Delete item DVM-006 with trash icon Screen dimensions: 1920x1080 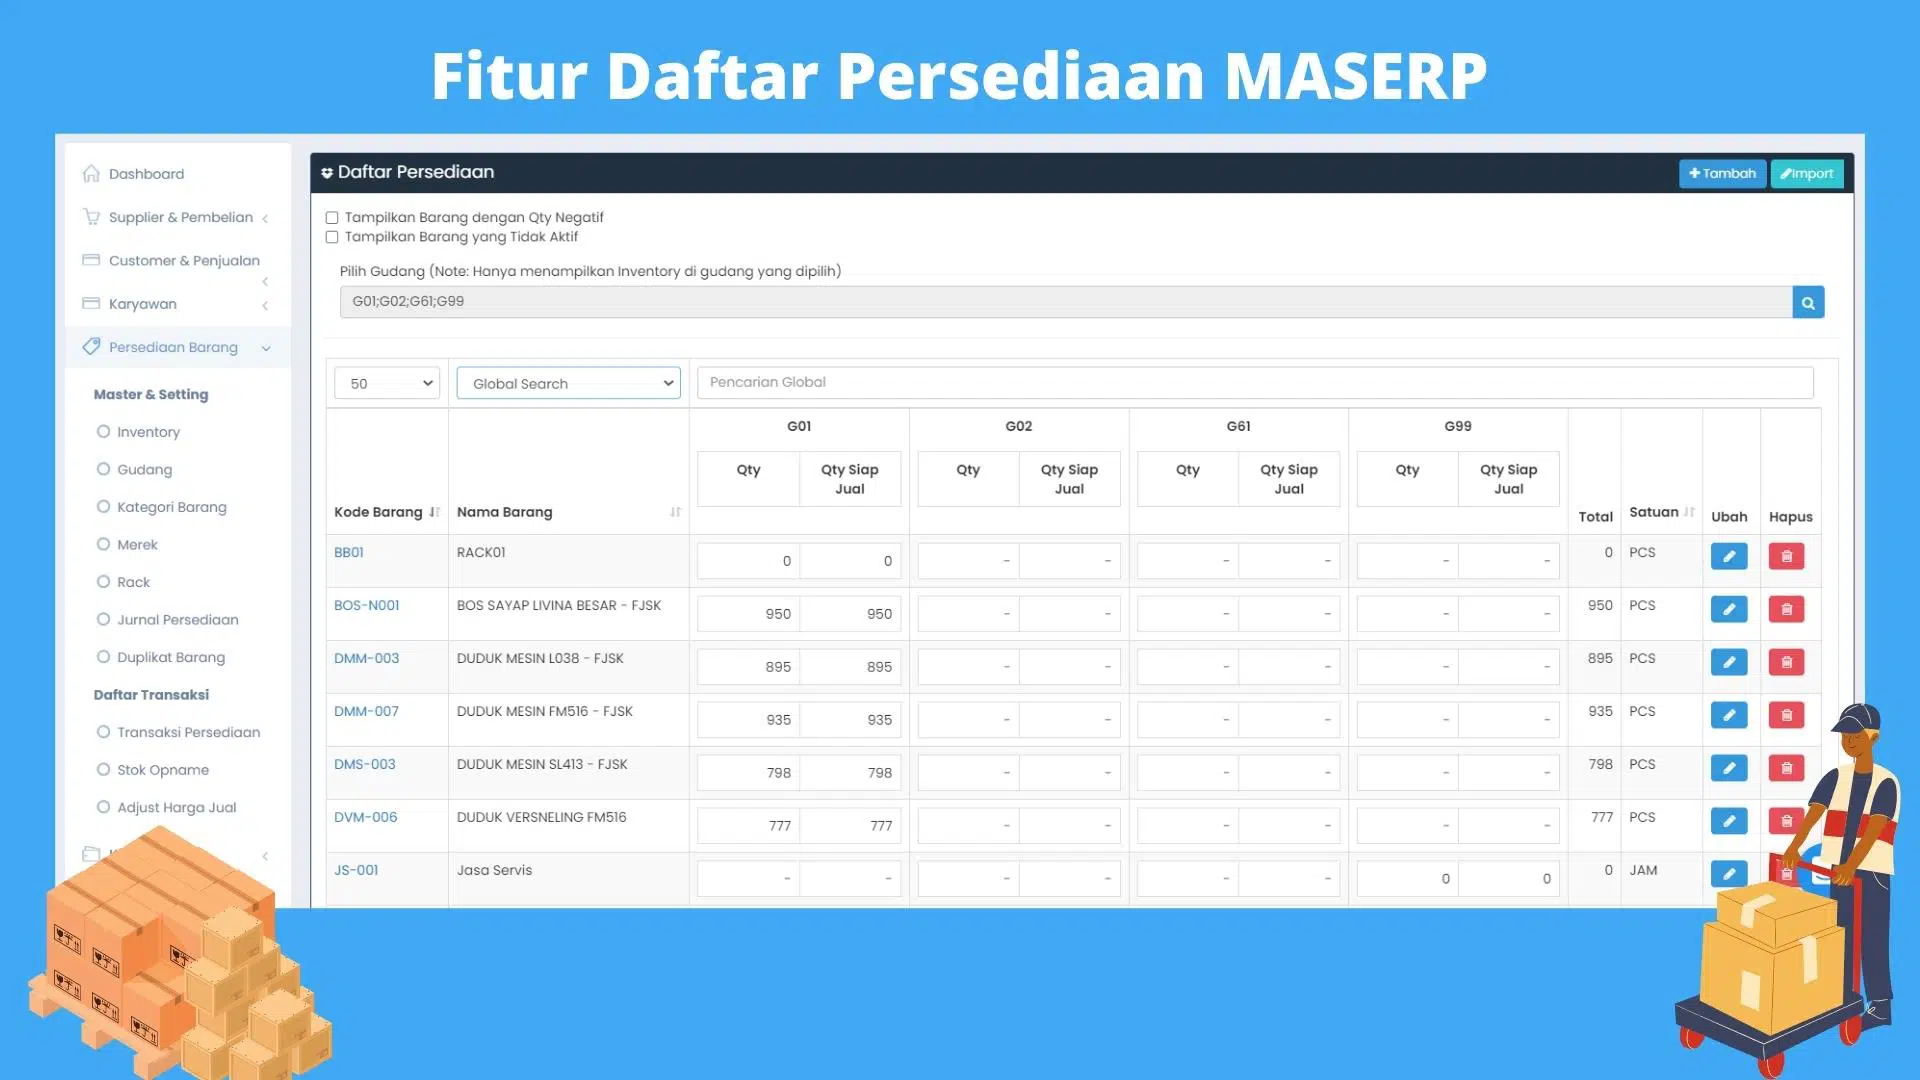click(x=1786, y=821)
